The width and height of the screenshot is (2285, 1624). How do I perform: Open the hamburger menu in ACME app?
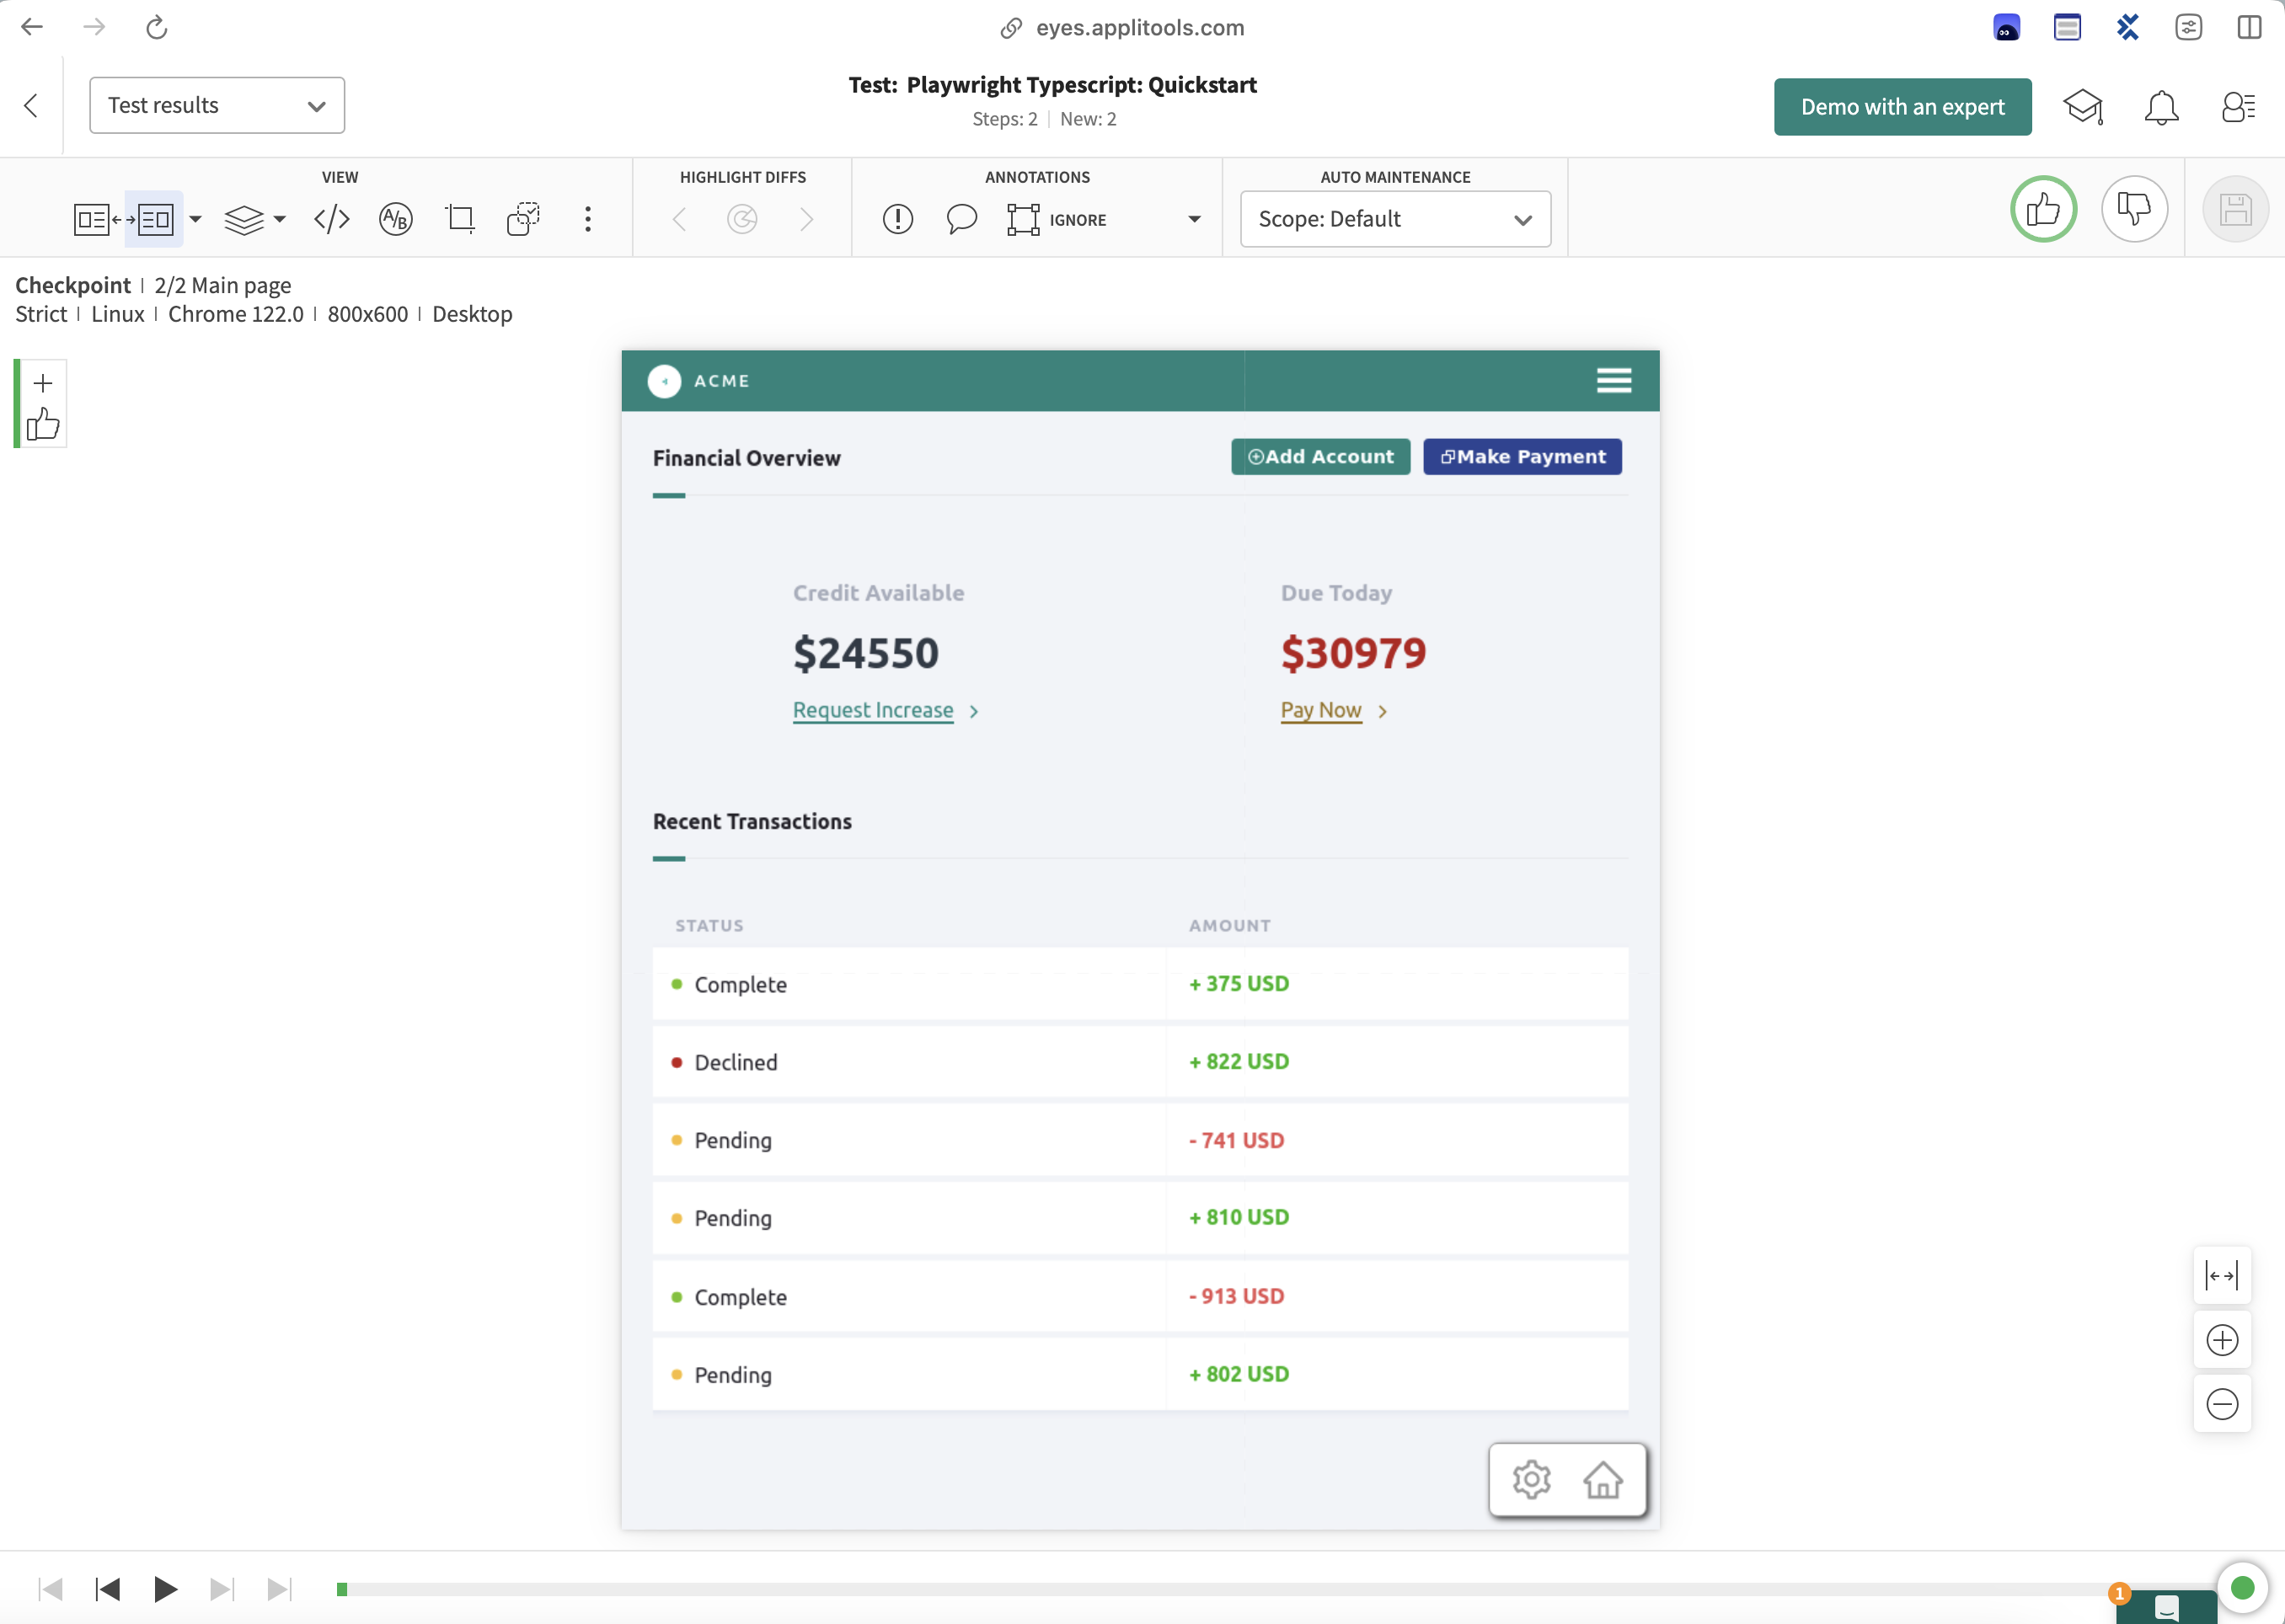point(1613,380)
